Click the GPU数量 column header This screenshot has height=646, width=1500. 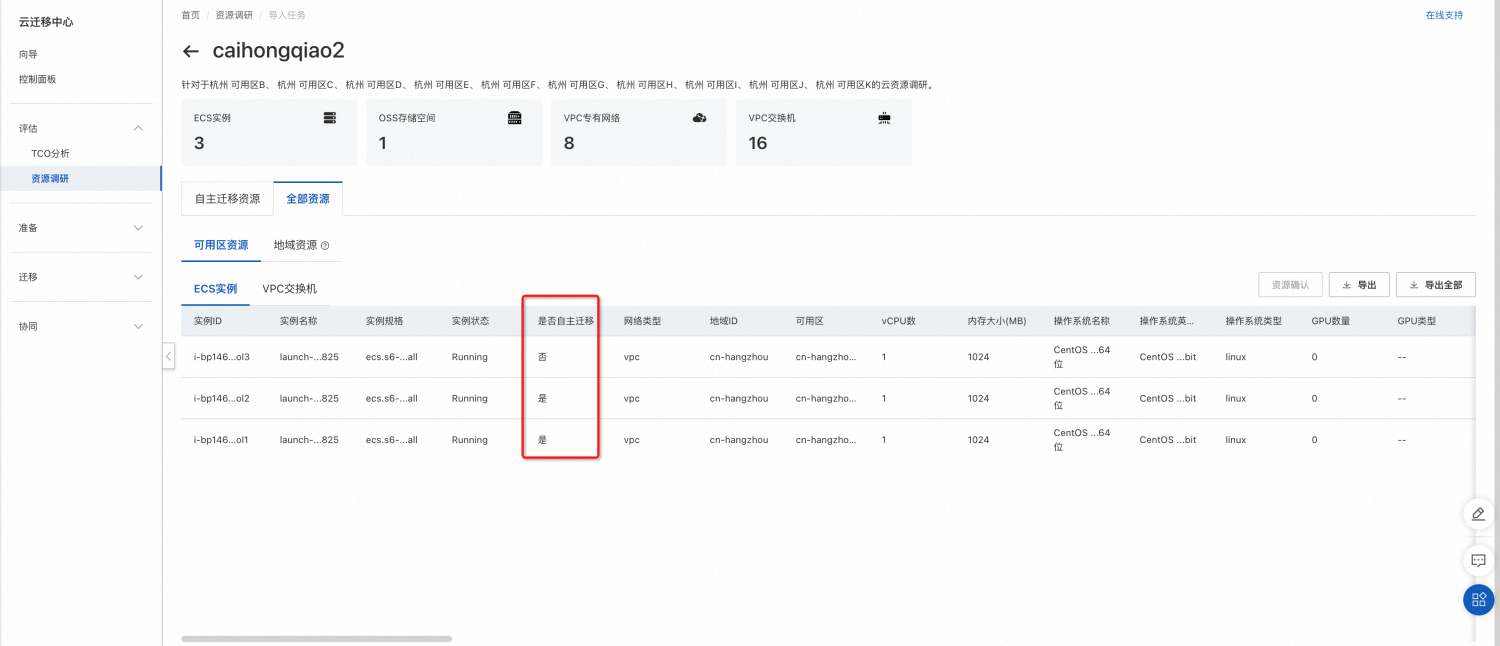(1331, 321)
